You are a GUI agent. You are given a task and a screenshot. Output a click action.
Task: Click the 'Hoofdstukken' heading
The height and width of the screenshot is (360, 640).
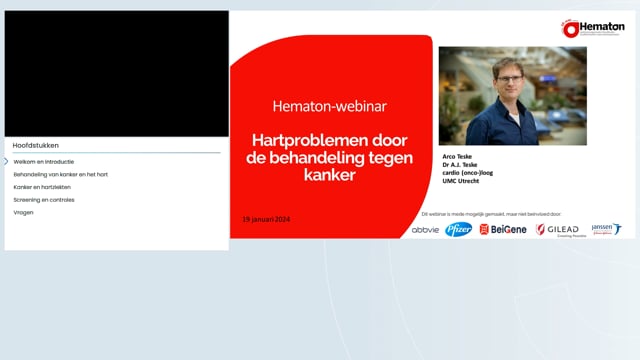(36, 145)
